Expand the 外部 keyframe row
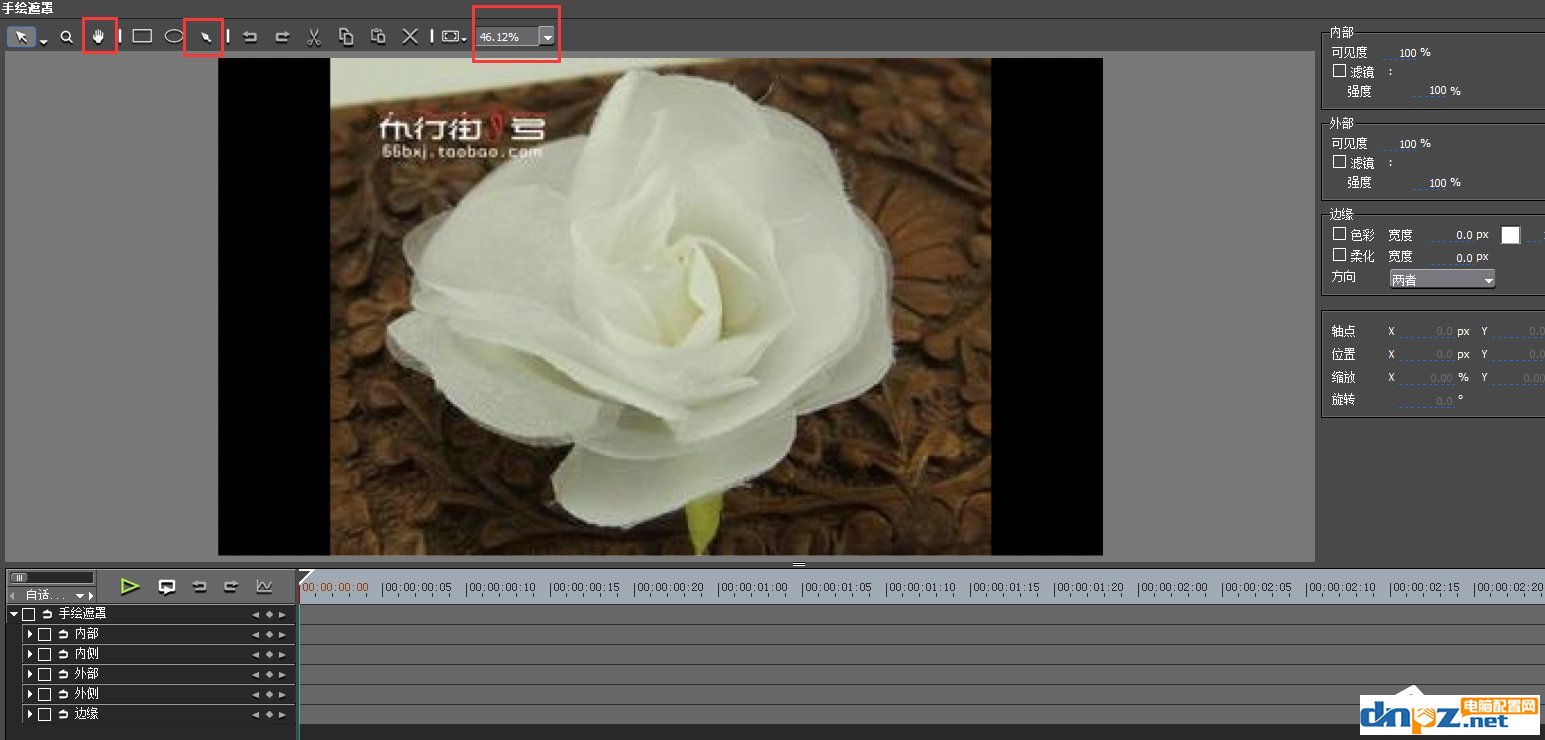1545x740 pixels. (x=30, y=674)
